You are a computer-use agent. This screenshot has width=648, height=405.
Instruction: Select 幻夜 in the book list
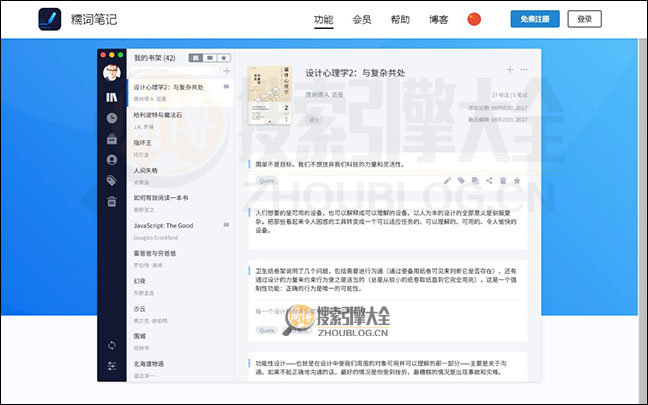[x=181, y=286]
